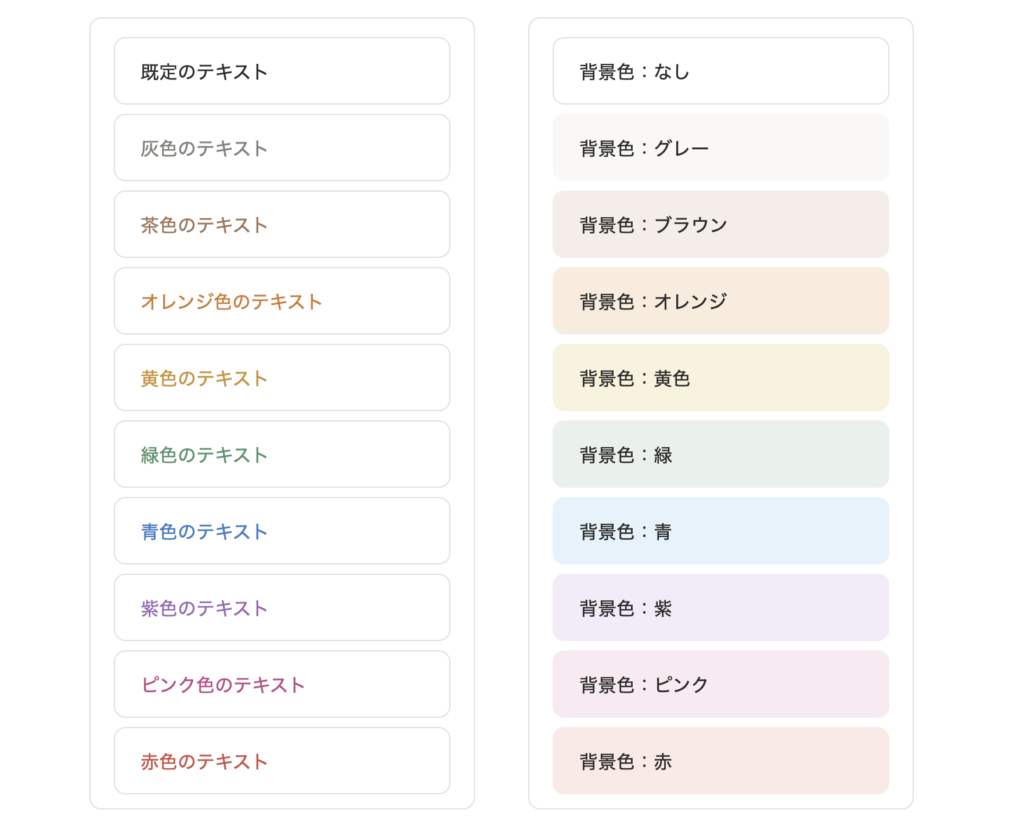The height and width of the screenshot is (835, 1024).
Task: Click the 紫色のテキスト purple text sample
Action: click(282, 607)
